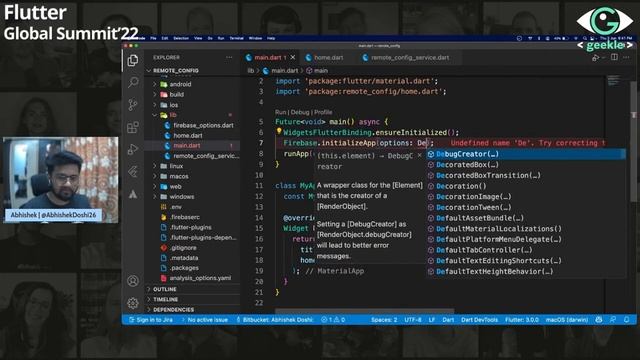This screenshot has width=640, height=360.
Task: Expand the windows folder
Action: pyautogui.click(x=155, y=197)
